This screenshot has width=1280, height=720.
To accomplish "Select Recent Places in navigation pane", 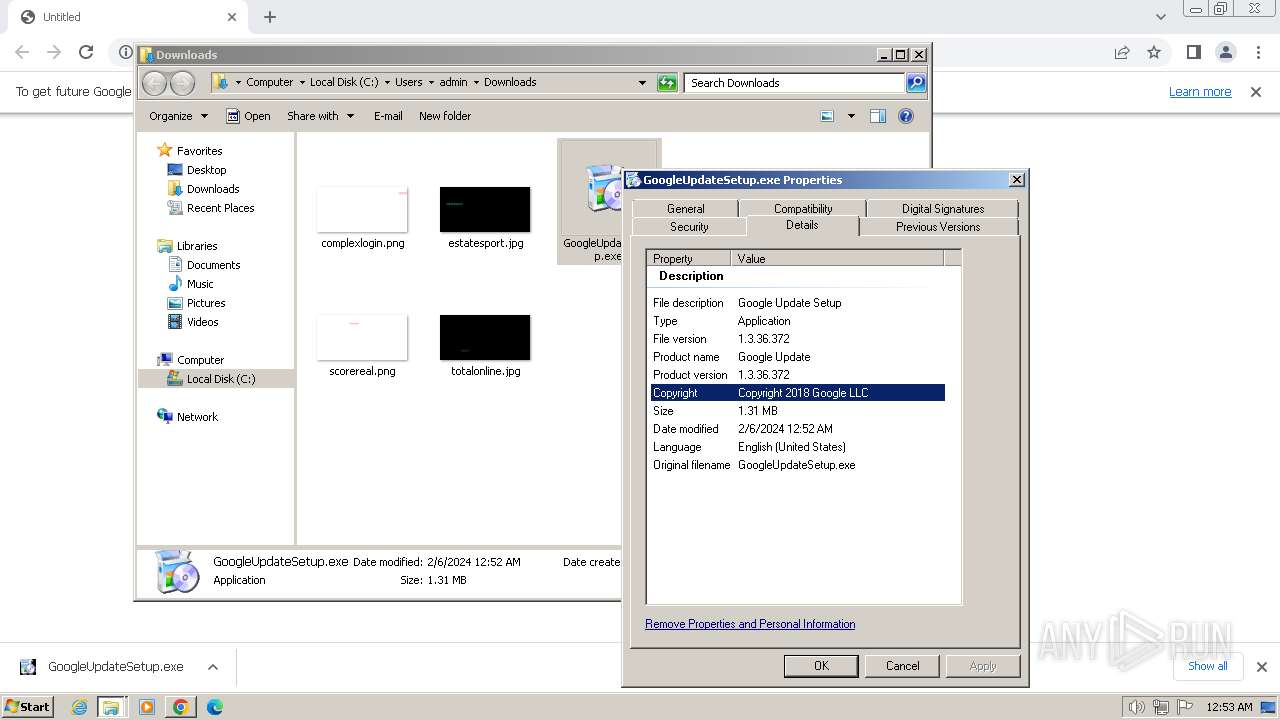I will point(220,208).
